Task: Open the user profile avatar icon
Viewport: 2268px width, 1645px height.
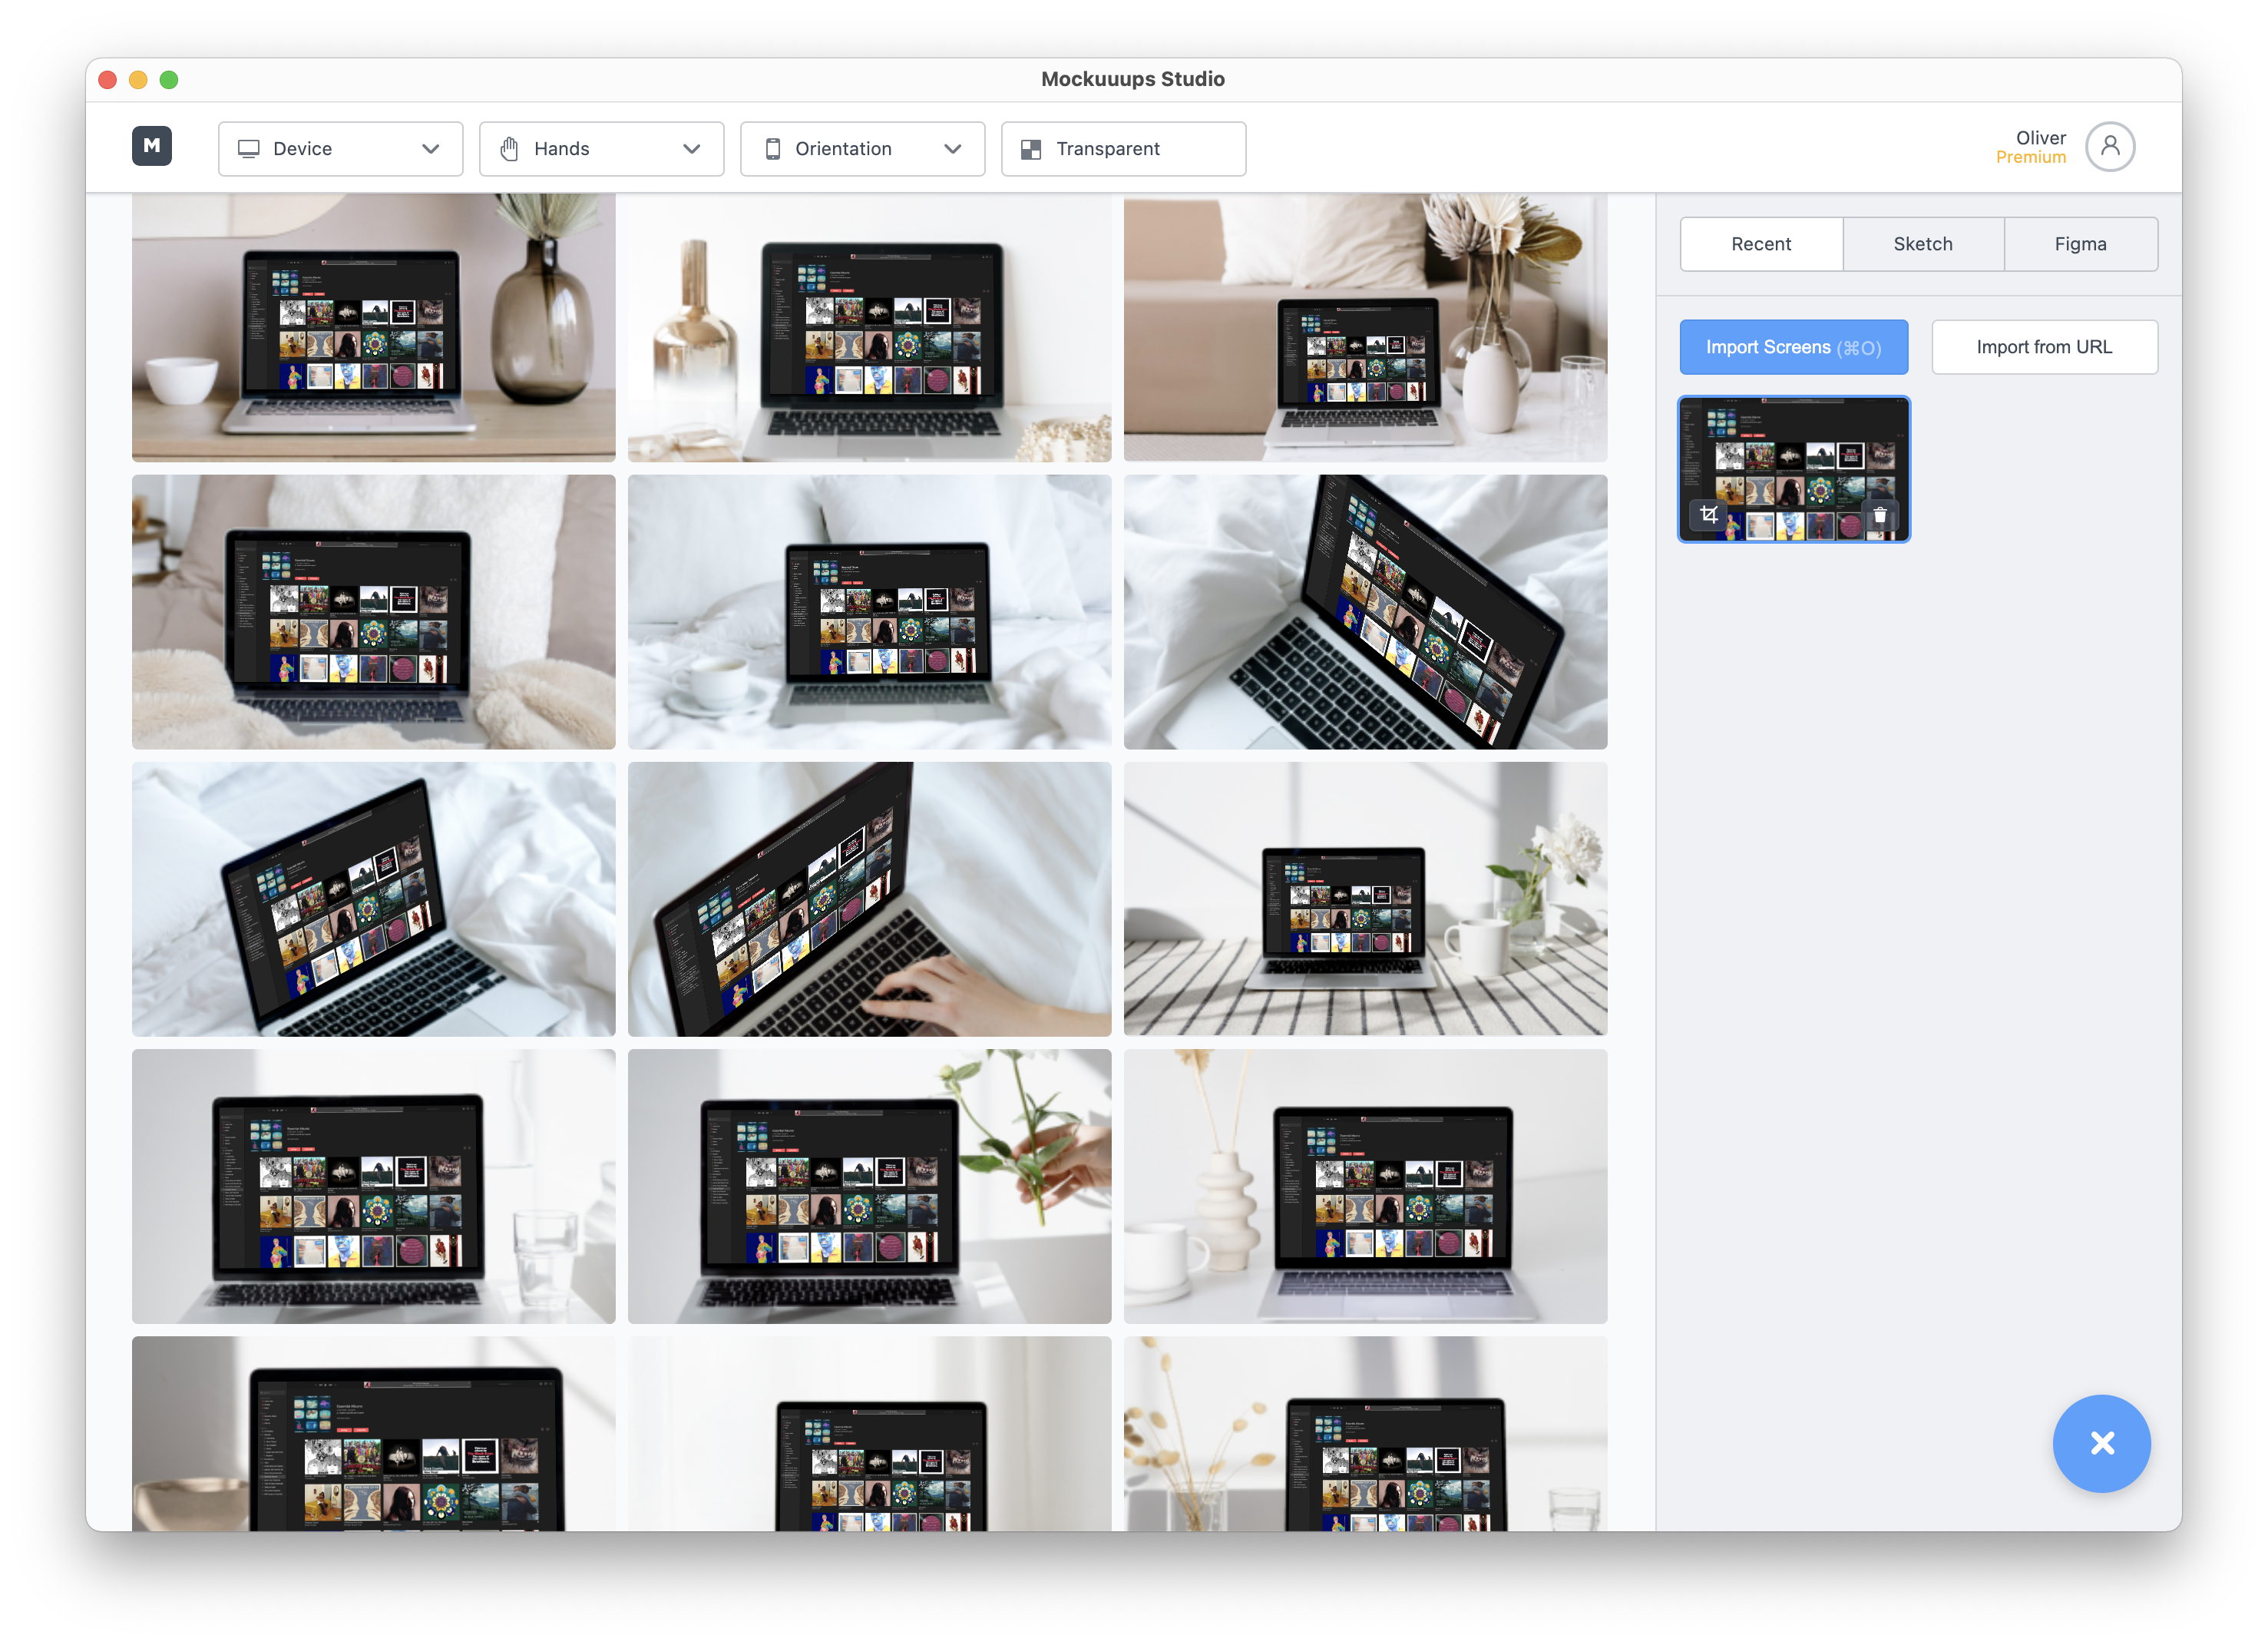Action: [2110, 147]
